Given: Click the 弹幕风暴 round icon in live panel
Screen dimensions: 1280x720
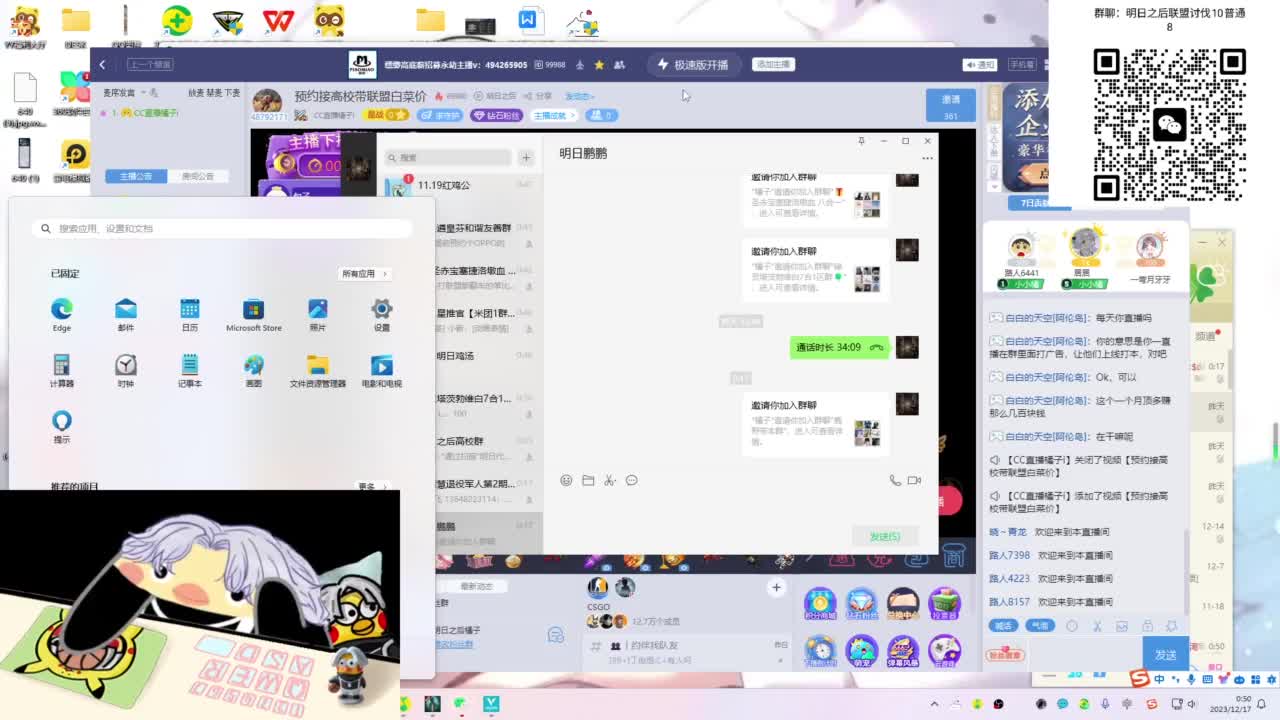Looking at the screenshot, I should point(902,651).
